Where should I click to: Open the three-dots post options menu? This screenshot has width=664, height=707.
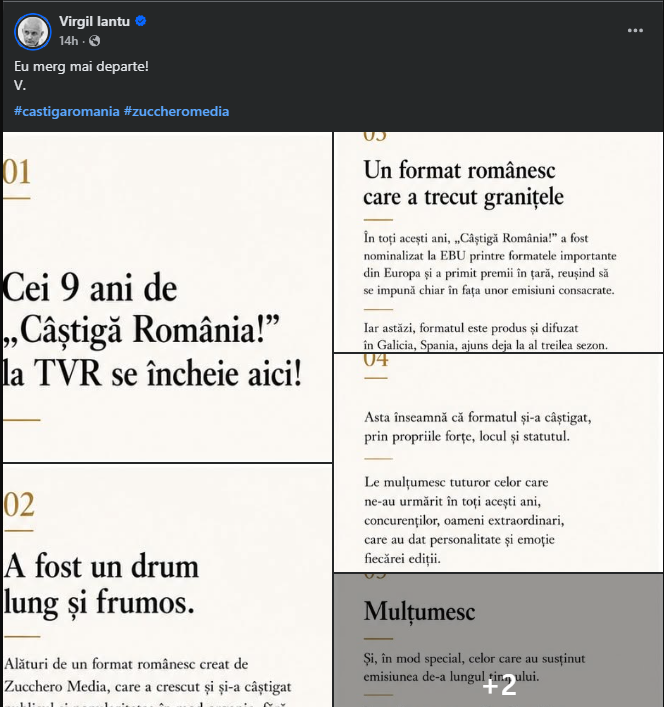click(x=635, y=31)
